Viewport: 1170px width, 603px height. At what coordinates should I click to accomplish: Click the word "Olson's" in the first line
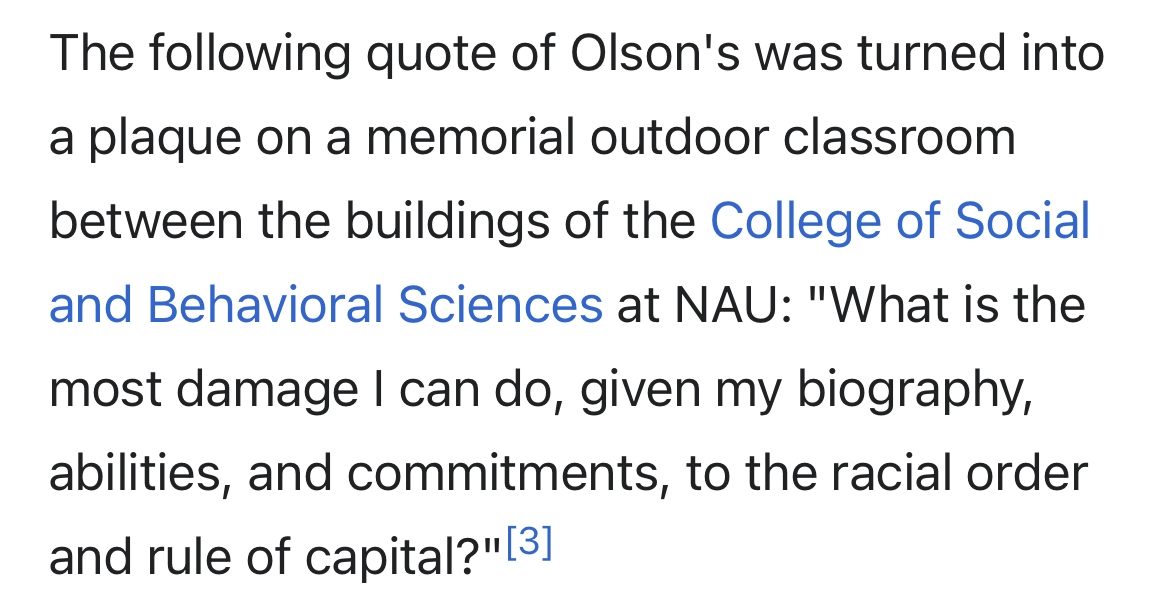coord(654,54)
